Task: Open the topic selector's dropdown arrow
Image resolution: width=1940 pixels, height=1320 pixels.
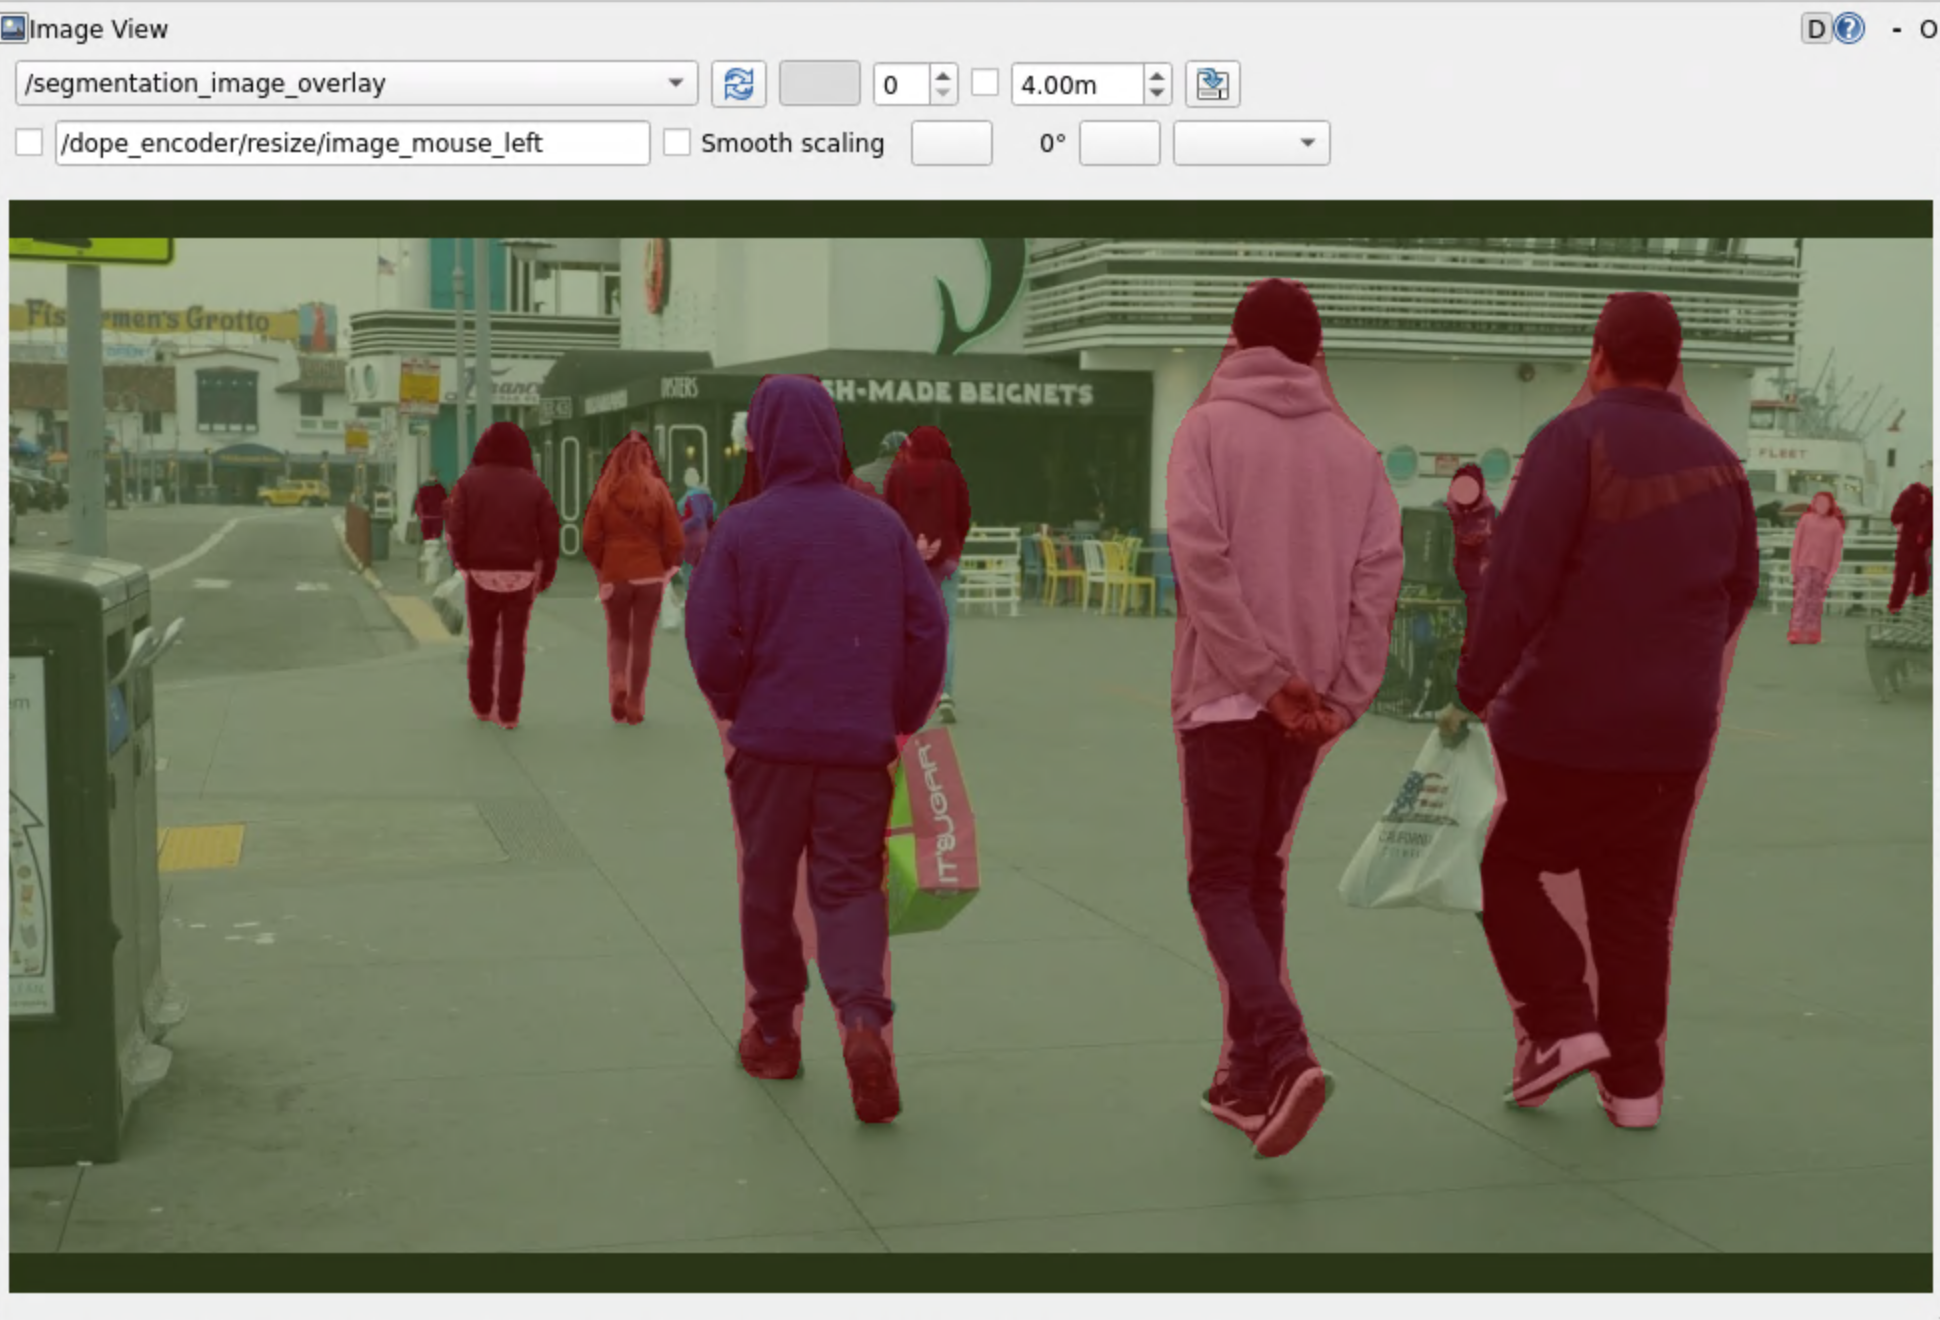Action: 676,84
